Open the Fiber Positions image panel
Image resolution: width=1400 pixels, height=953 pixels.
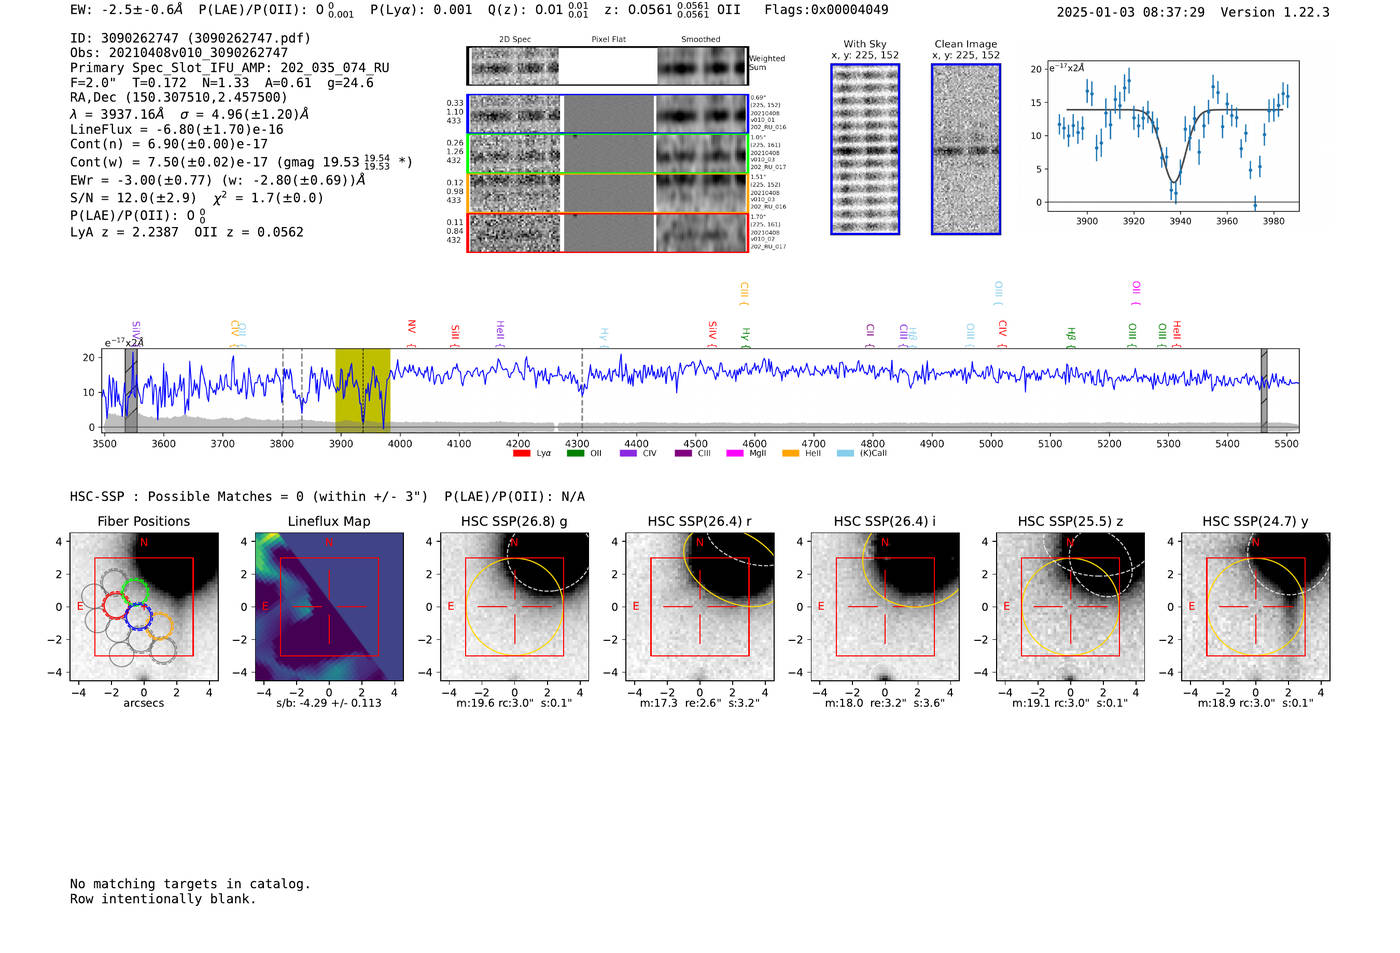[x=144, y=607]
